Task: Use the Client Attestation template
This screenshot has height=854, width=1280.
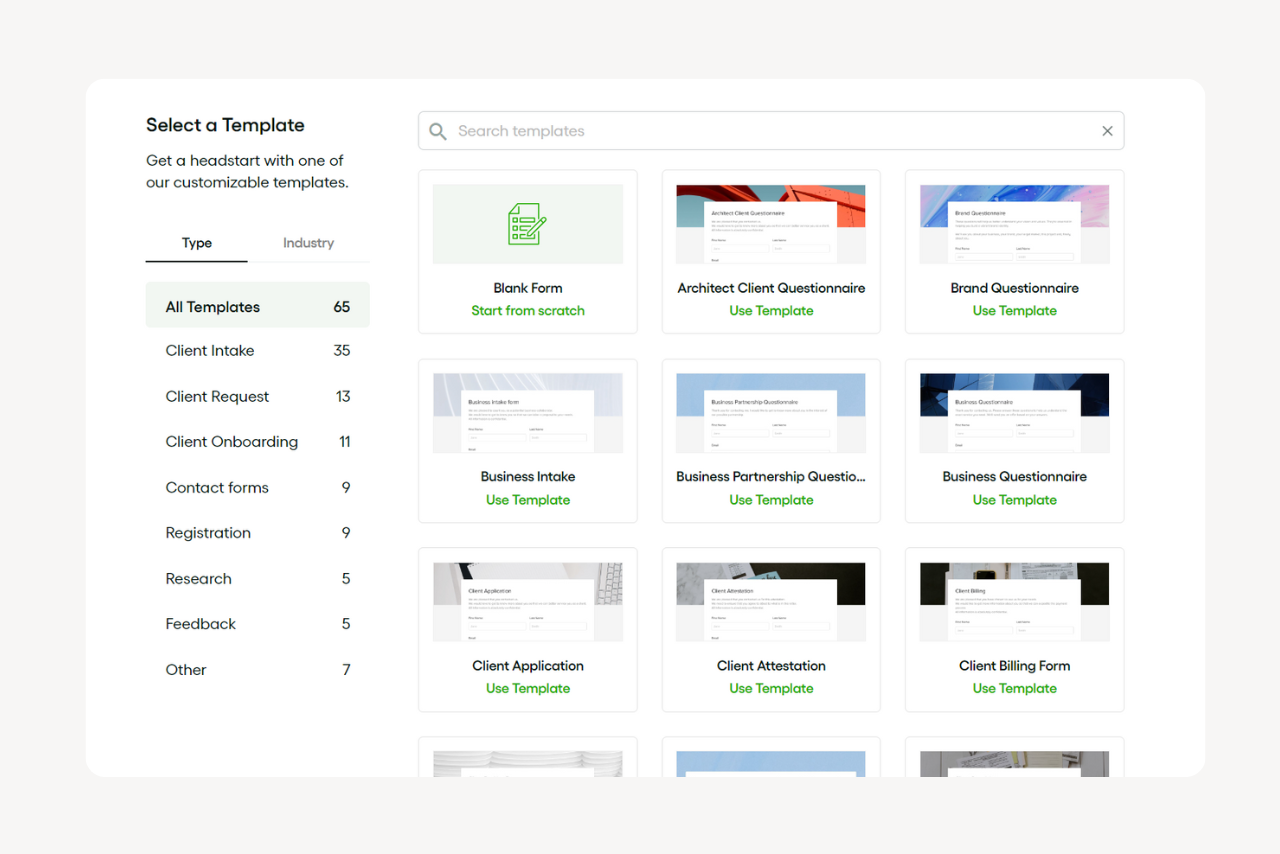Action: pos(771,688)
